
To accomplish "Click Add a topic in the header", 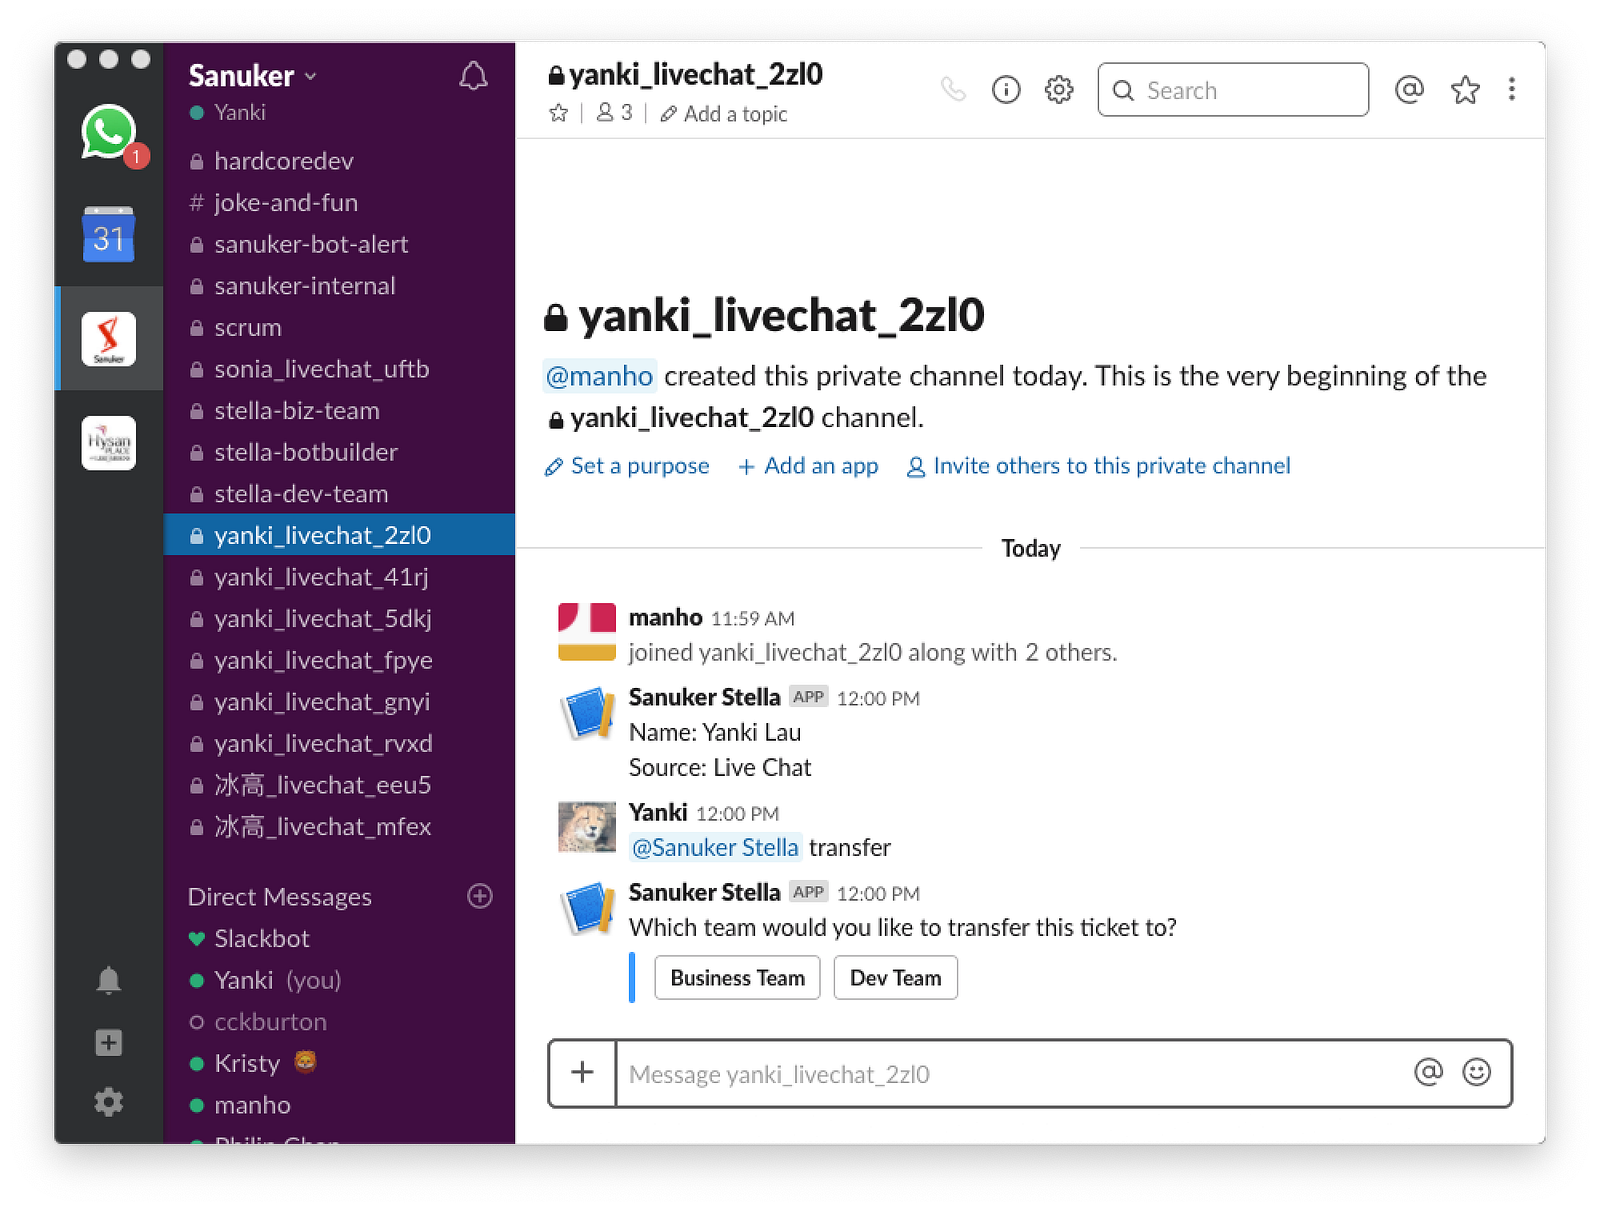I will [724, 114].
